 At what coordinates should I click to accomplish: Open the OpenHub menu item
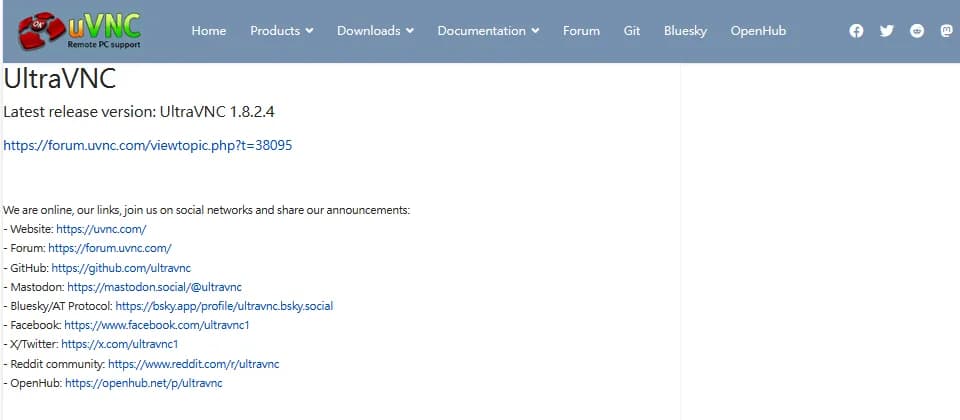point(758,31)
